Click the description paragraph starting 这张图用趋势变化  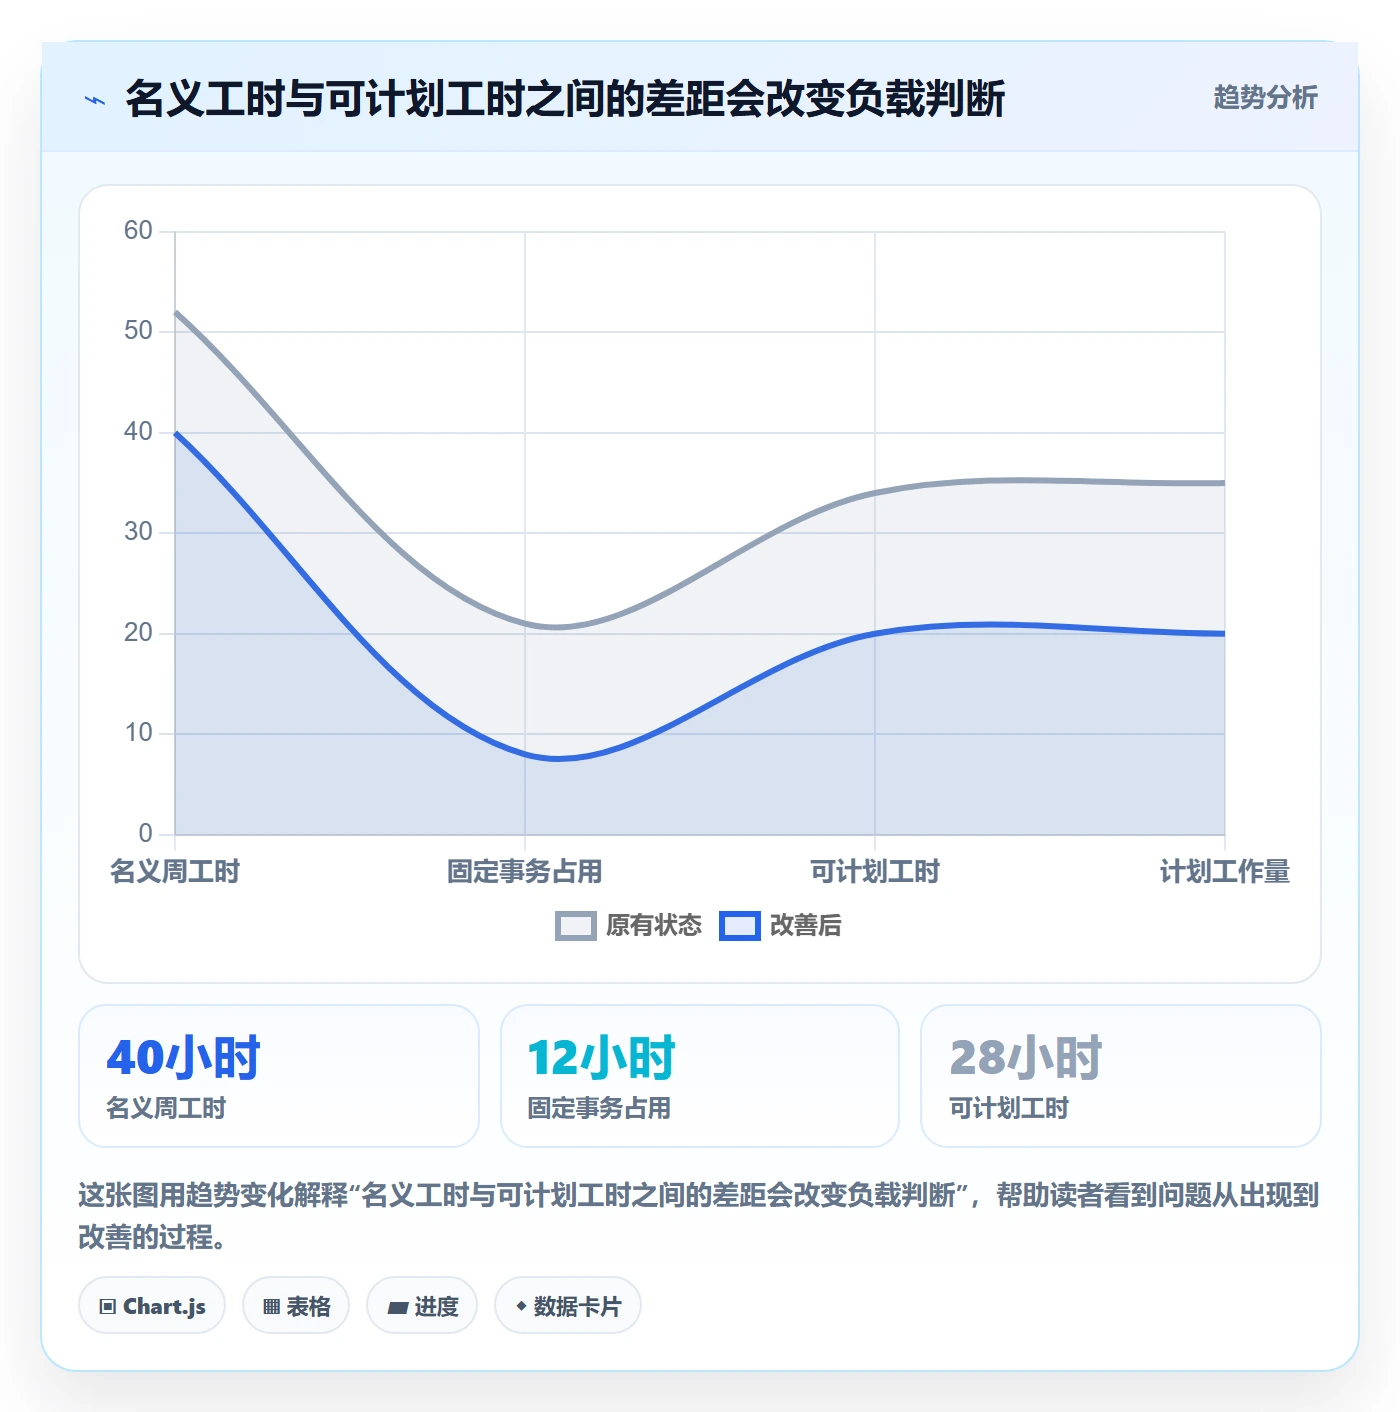tap(699, 1216)
